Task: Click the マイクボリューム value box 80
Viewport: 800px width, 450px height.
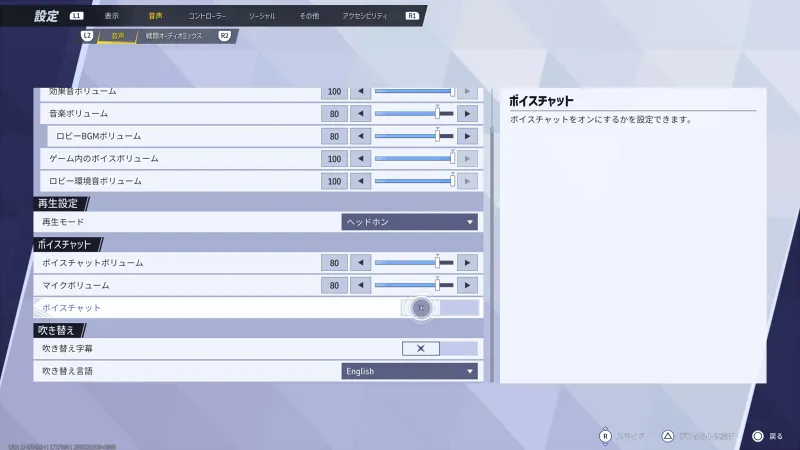Action: click(x=334, y=285)
